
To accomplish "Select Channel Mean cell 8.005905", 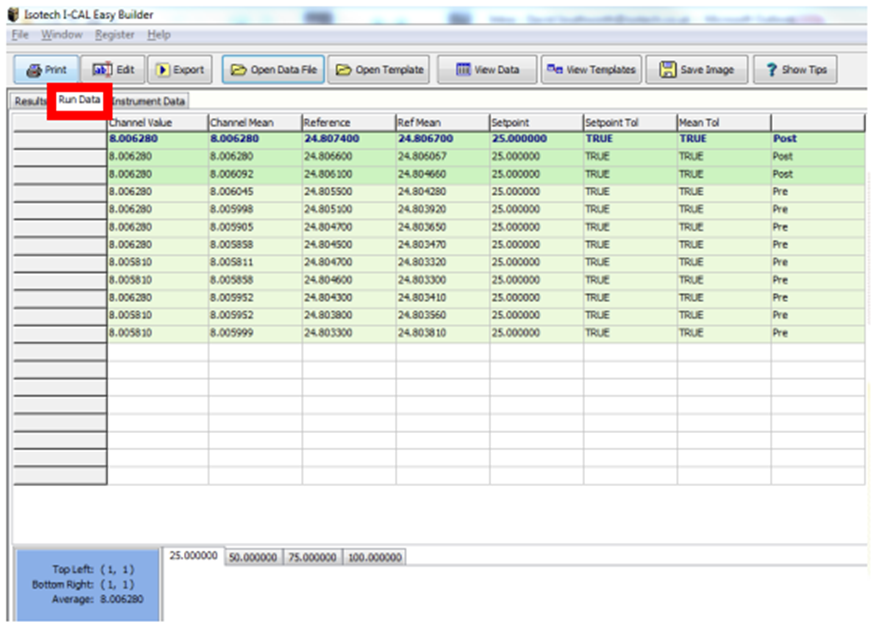I will [255, 227].
